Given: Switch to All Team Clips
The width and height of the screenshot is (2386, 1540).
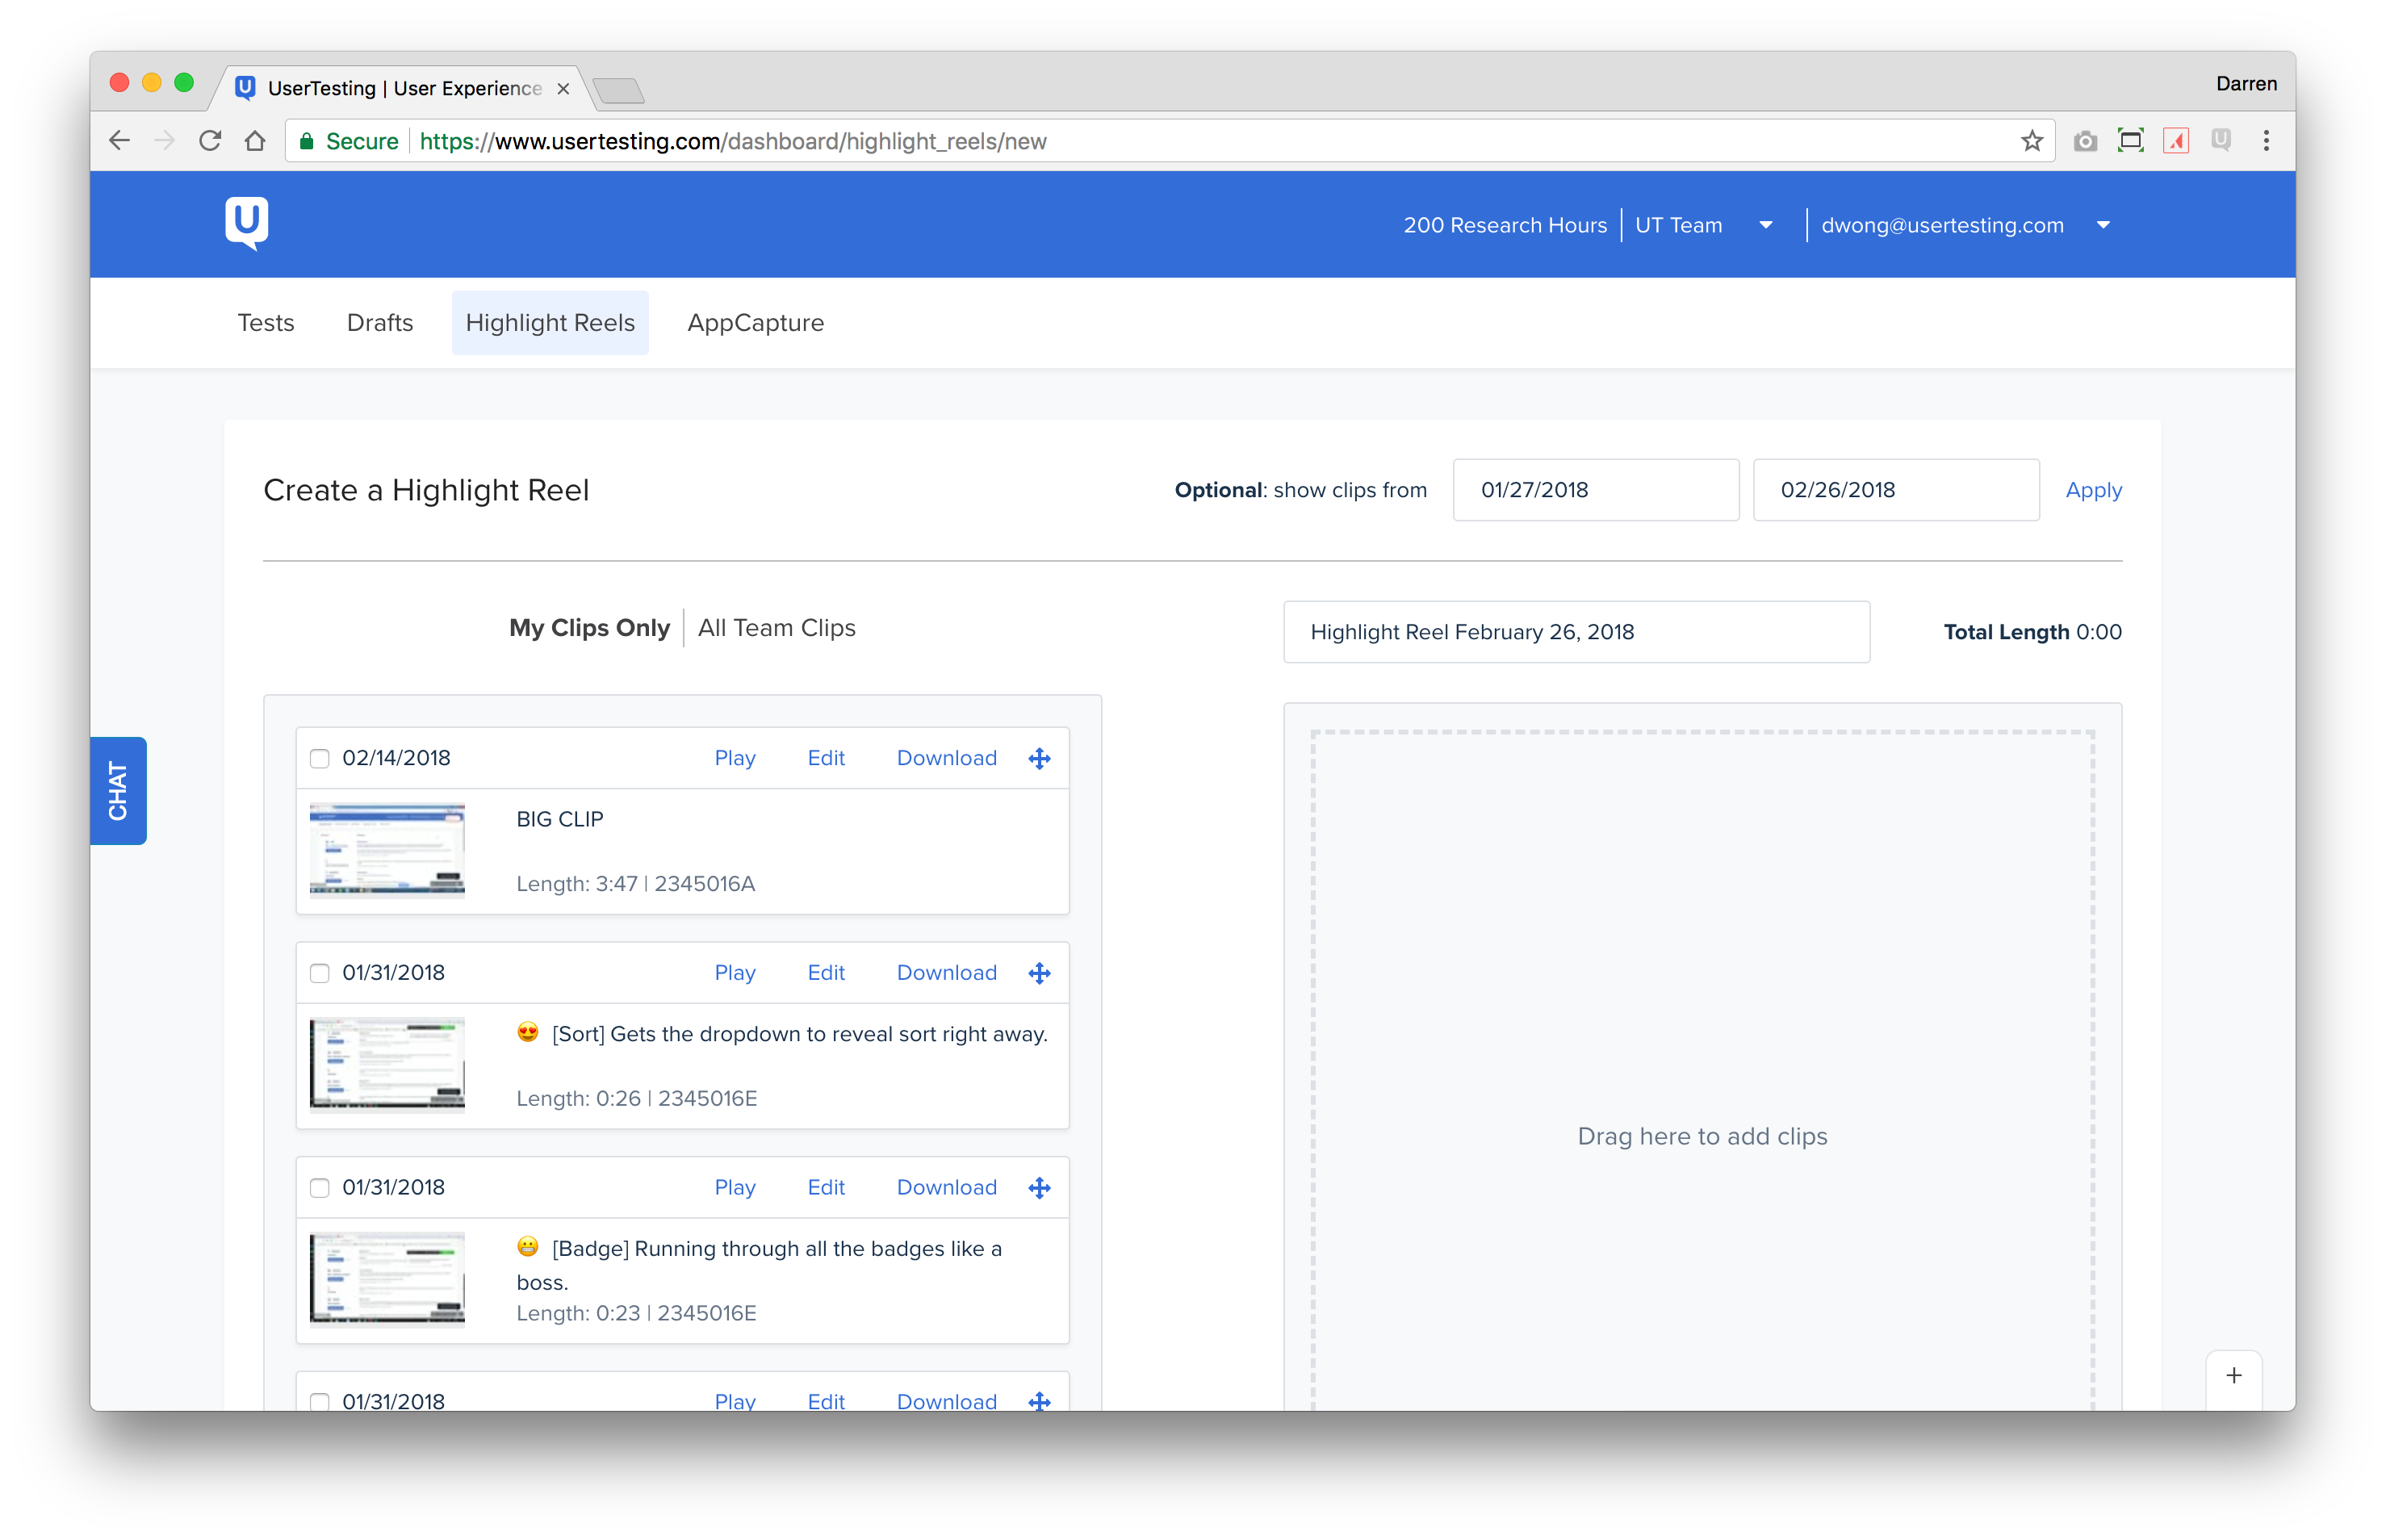Looking at the screenshot, I should [x=776, y=628].
